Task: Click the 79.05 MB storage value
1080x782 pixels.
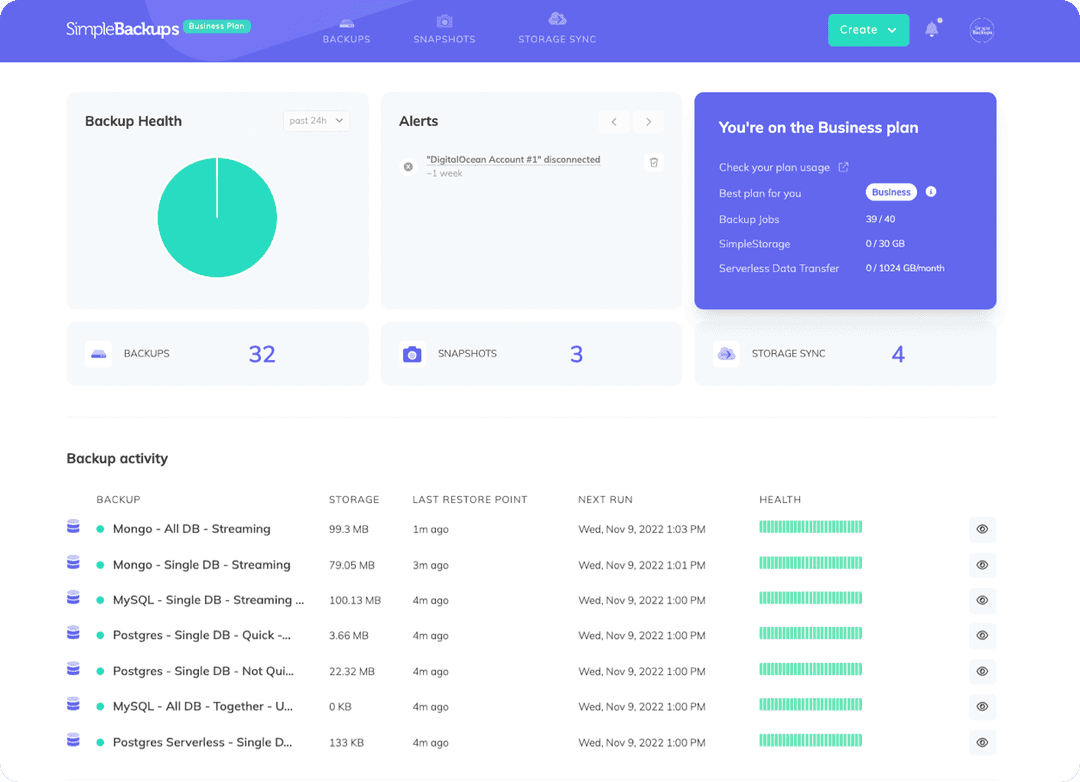Action: click(352, 565)
